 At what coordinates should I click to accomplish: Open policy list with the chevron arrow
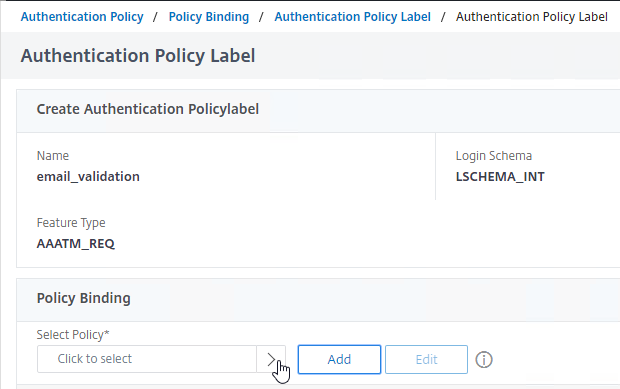click(271, 359)
